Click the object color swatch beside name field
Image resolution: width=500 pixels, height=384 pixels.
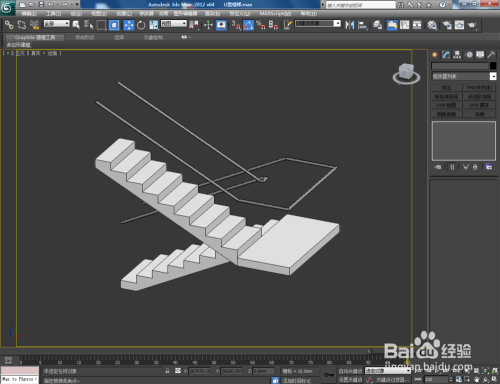[x=493, y=66]
